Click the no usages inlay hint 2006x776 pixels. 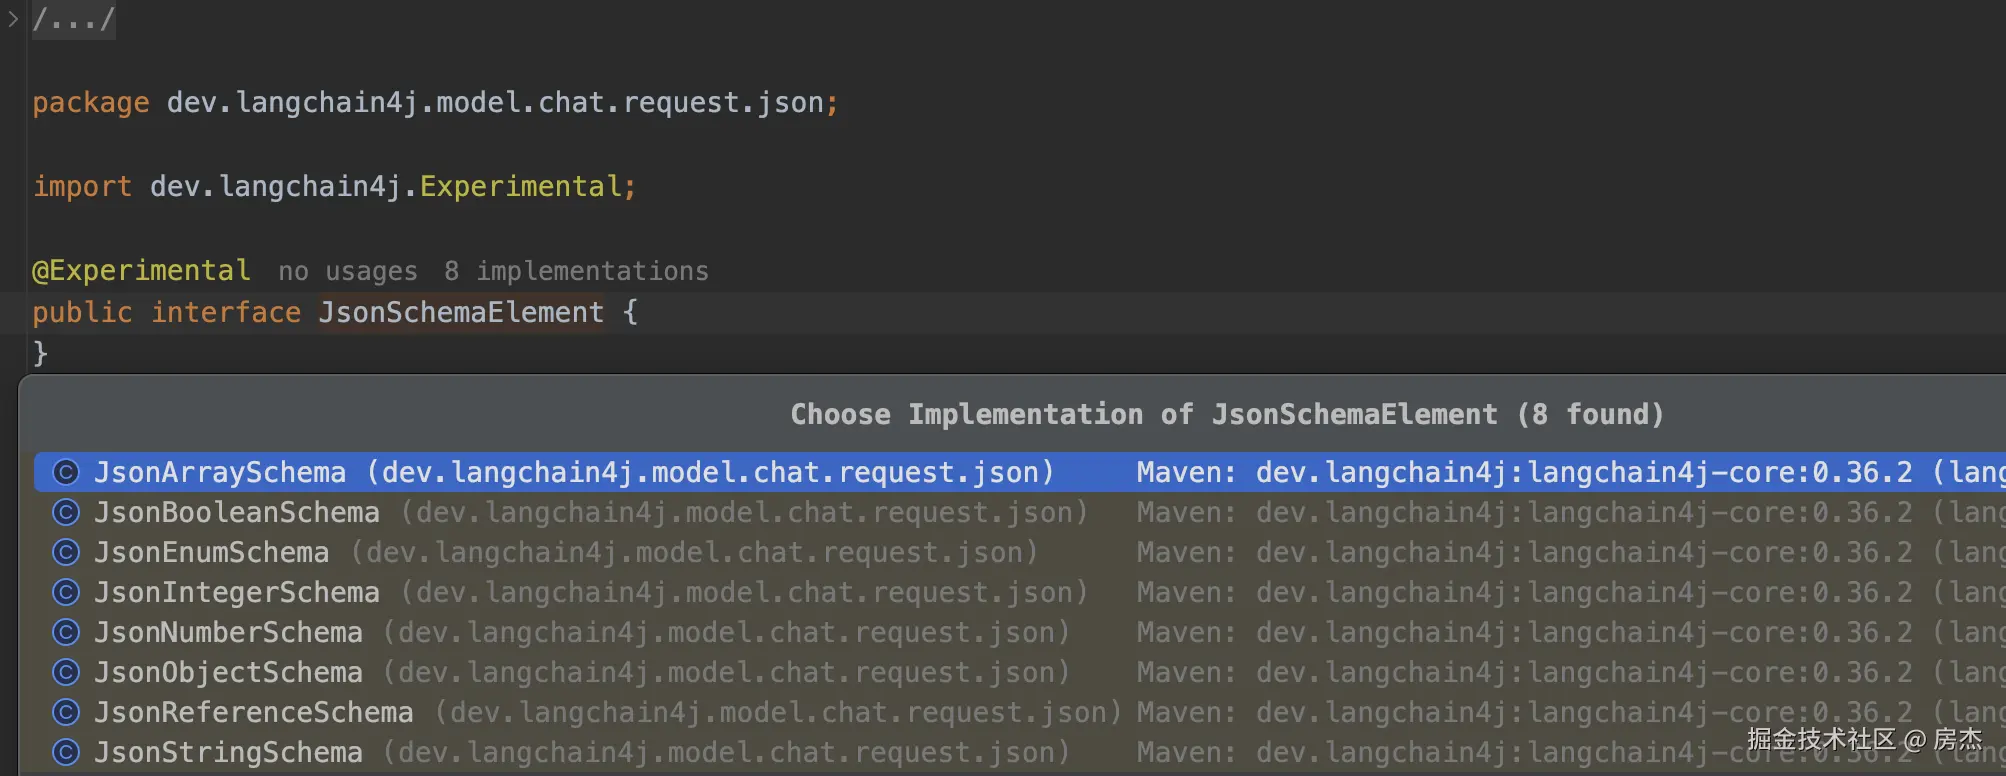[347, 271]
